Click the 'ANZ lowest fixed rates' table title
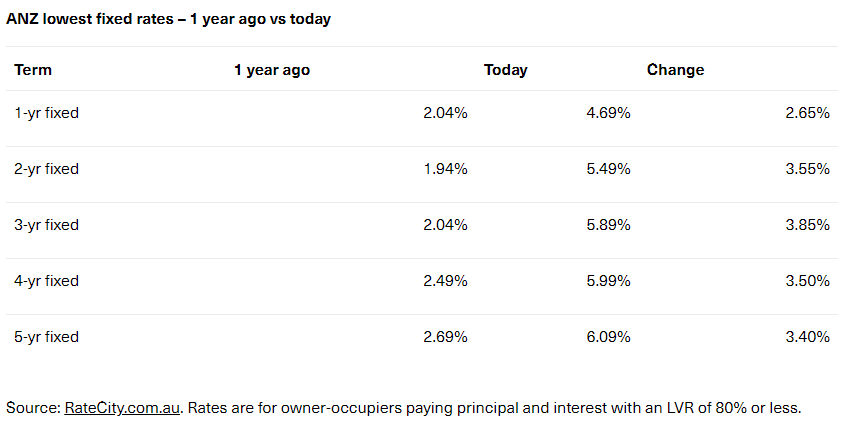The image size is (856, 430). click(x=168, y=20)
